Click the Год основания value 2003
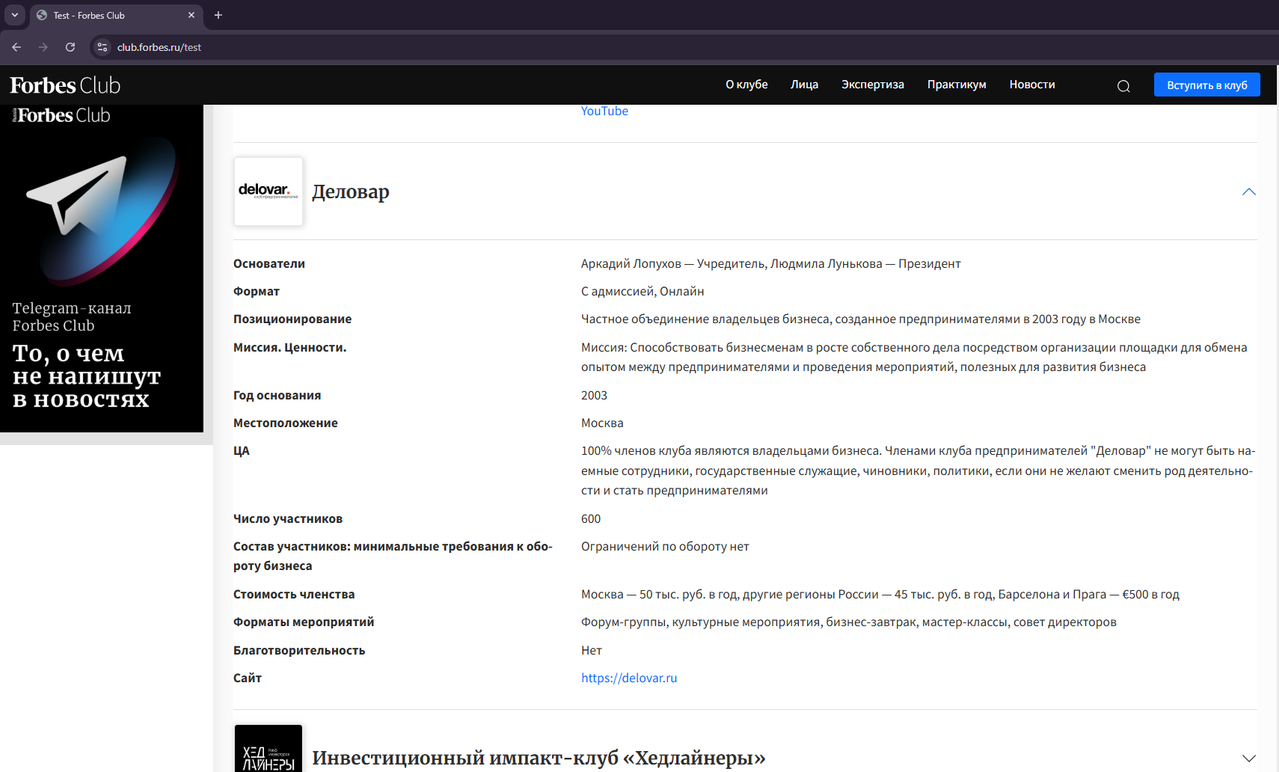 [x=594, y=396]
